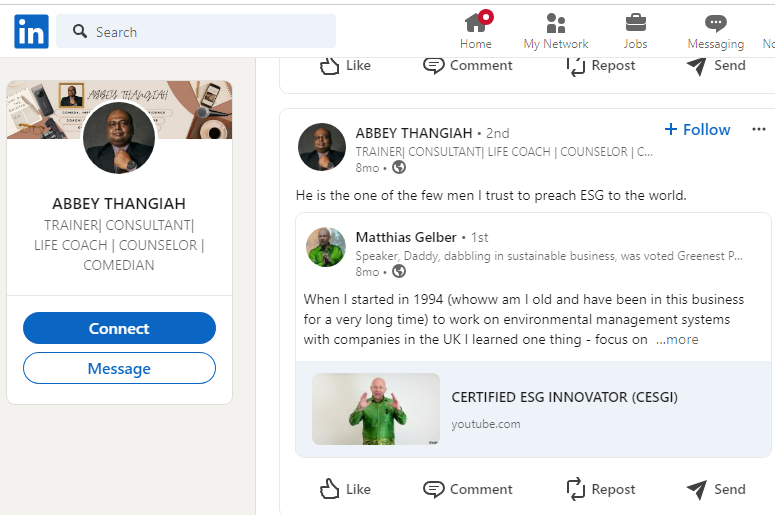Message Abbey Thangiah from sidebar card
This screenshot has height=515, width=775.
click(119, 368)
